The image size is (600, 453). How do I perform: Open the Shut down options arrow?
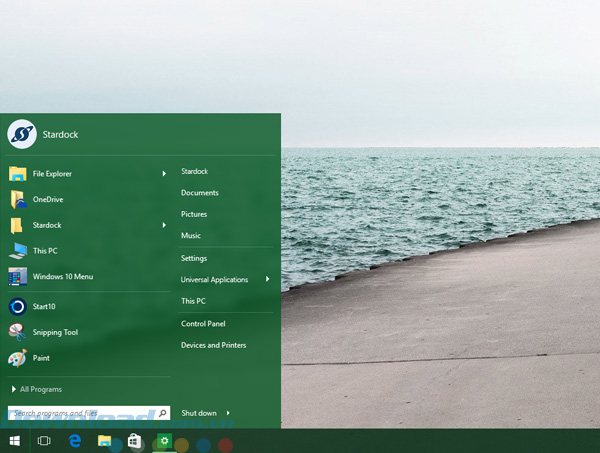coord(228,413)
